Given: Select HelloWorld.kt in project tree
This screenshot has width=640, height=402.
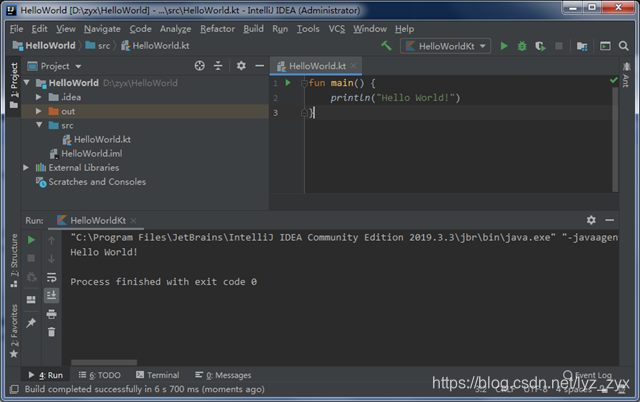Looking at the screenshot, I should click(97, 140).
